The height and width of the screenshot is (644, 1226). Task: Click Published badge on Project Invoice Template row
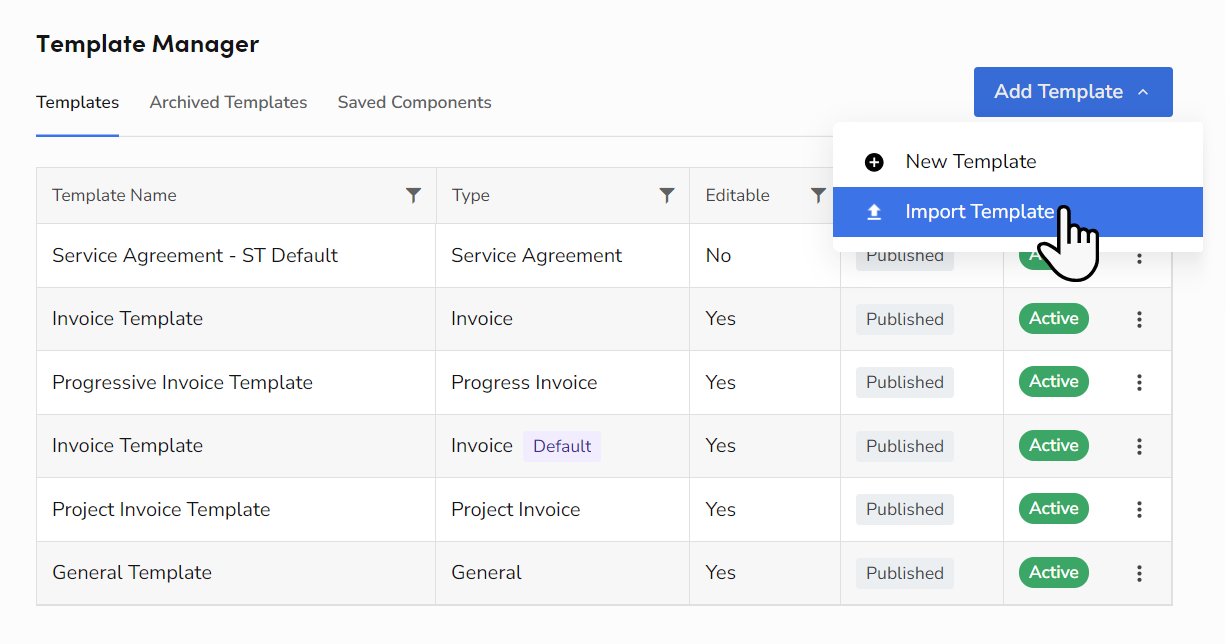[904, 509]
